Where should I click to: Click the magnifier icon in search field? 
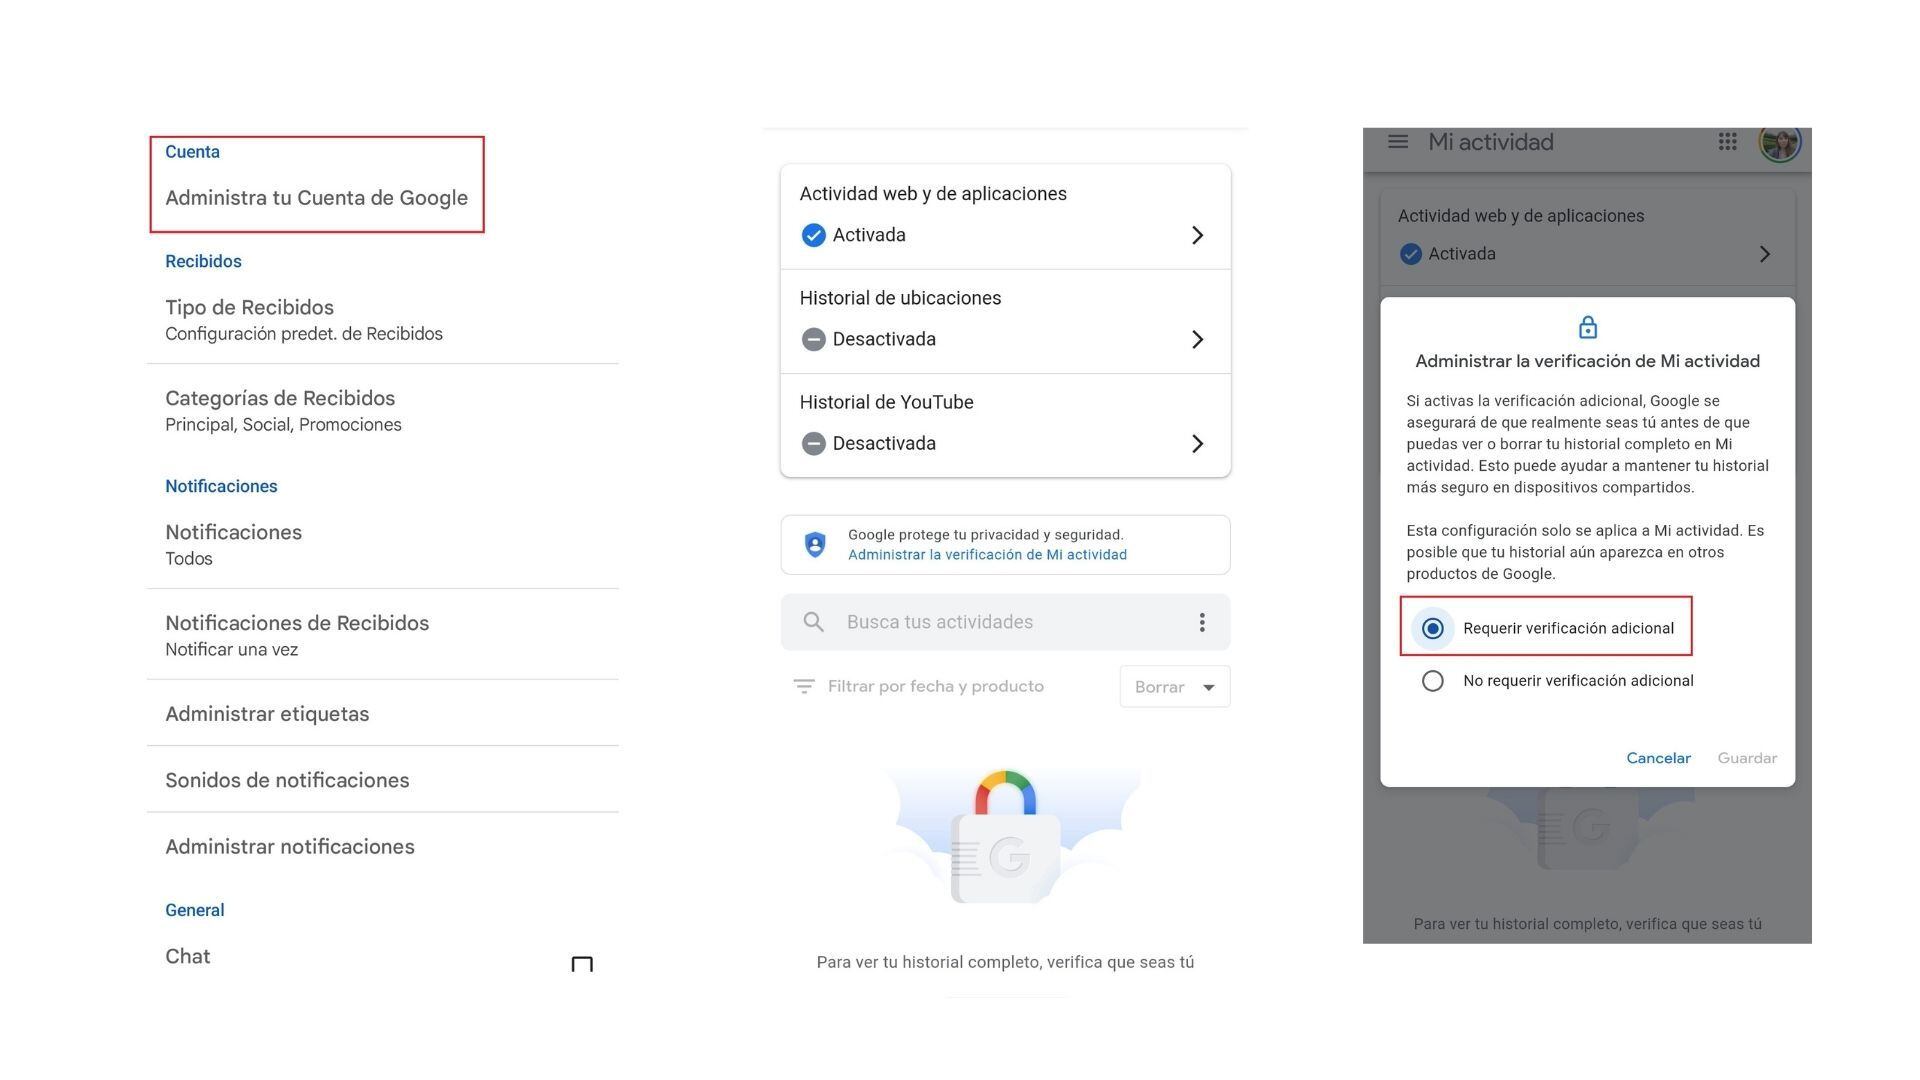click(x=814, y=622)
